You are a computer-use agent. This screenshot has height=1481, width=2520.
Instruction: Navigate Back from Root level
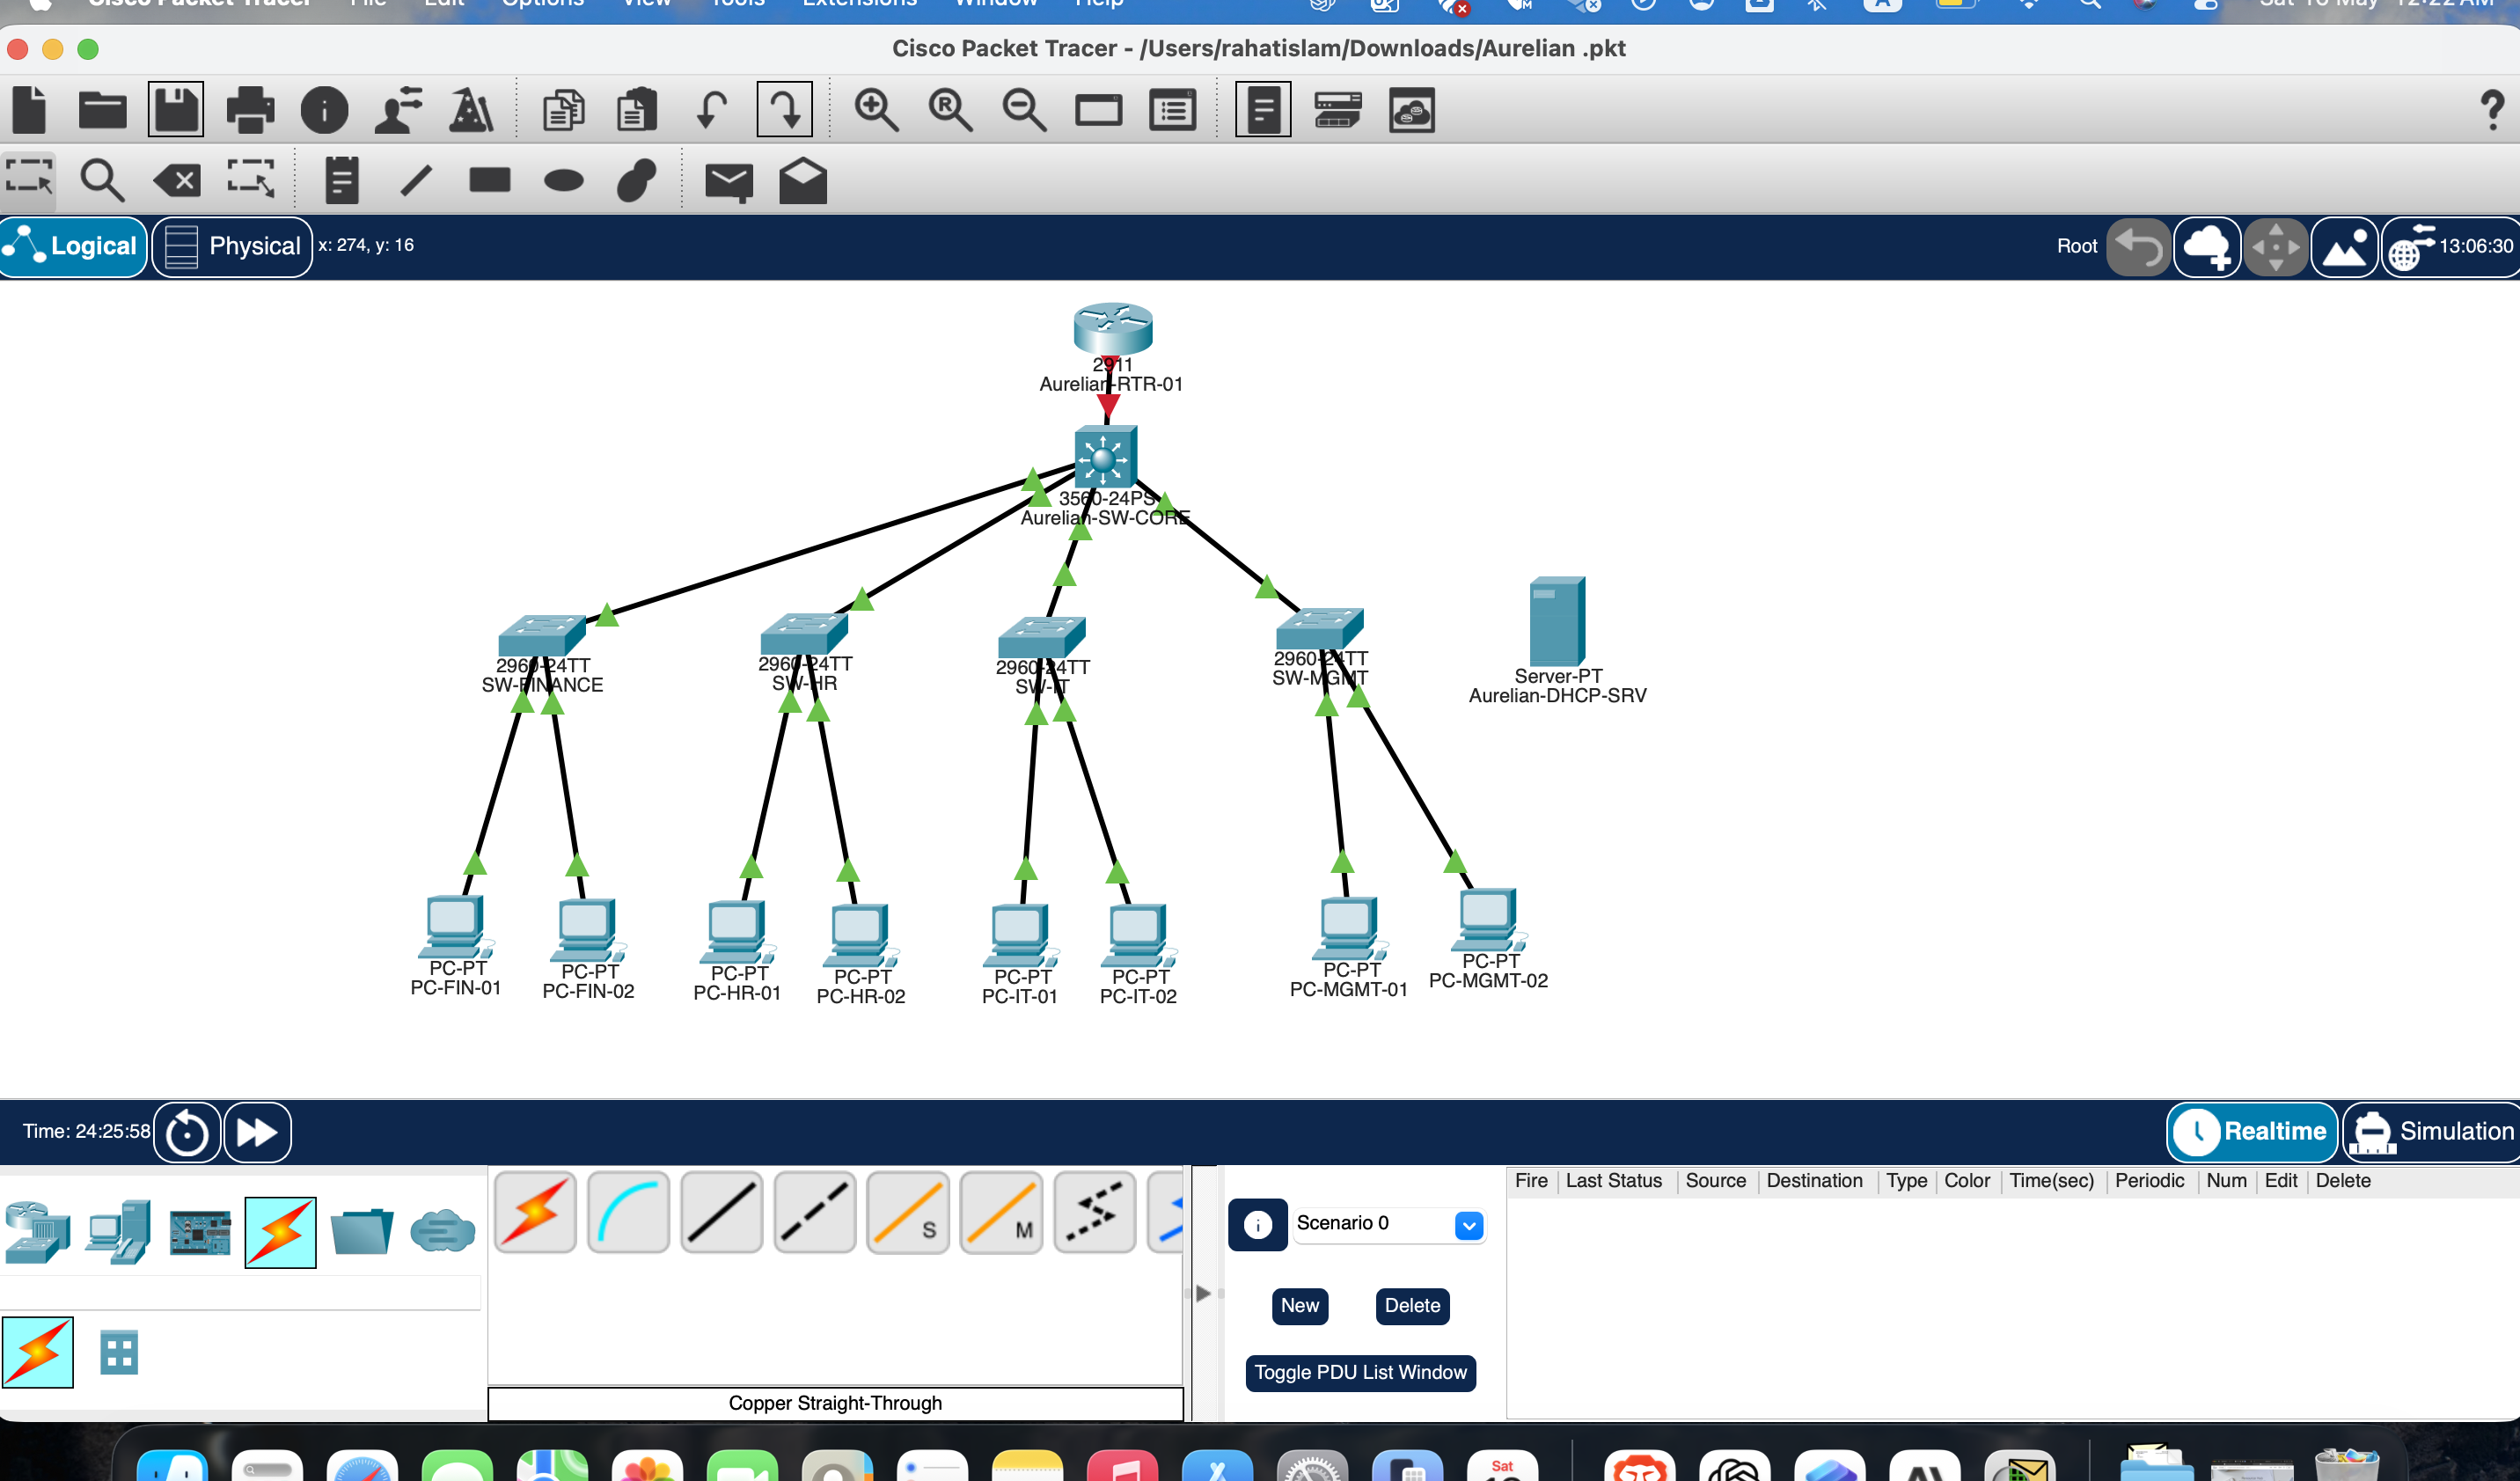(x=2138, y=247)
